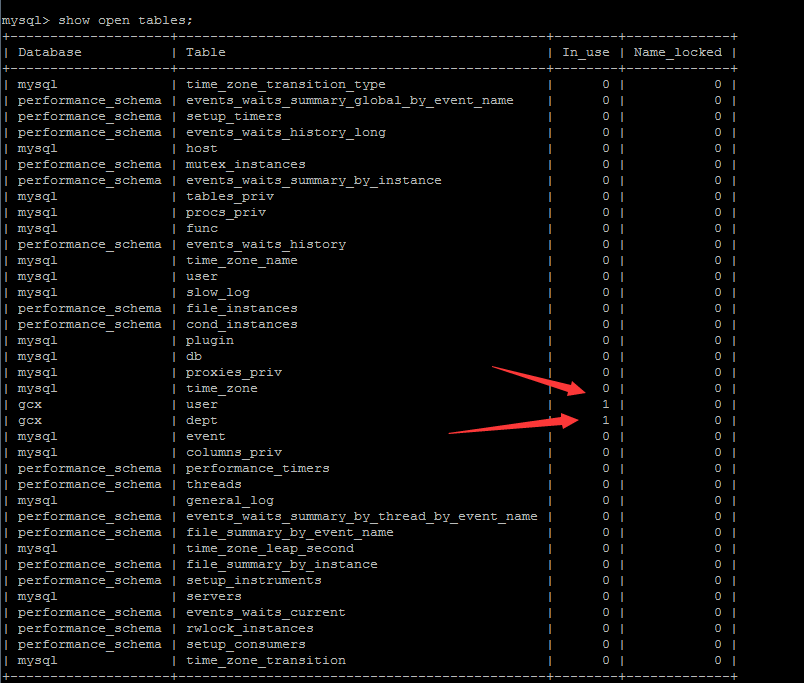Click table name 'time_zone_transition_type'
Viewport: 804px width, 683px height.
click(286, 85)
